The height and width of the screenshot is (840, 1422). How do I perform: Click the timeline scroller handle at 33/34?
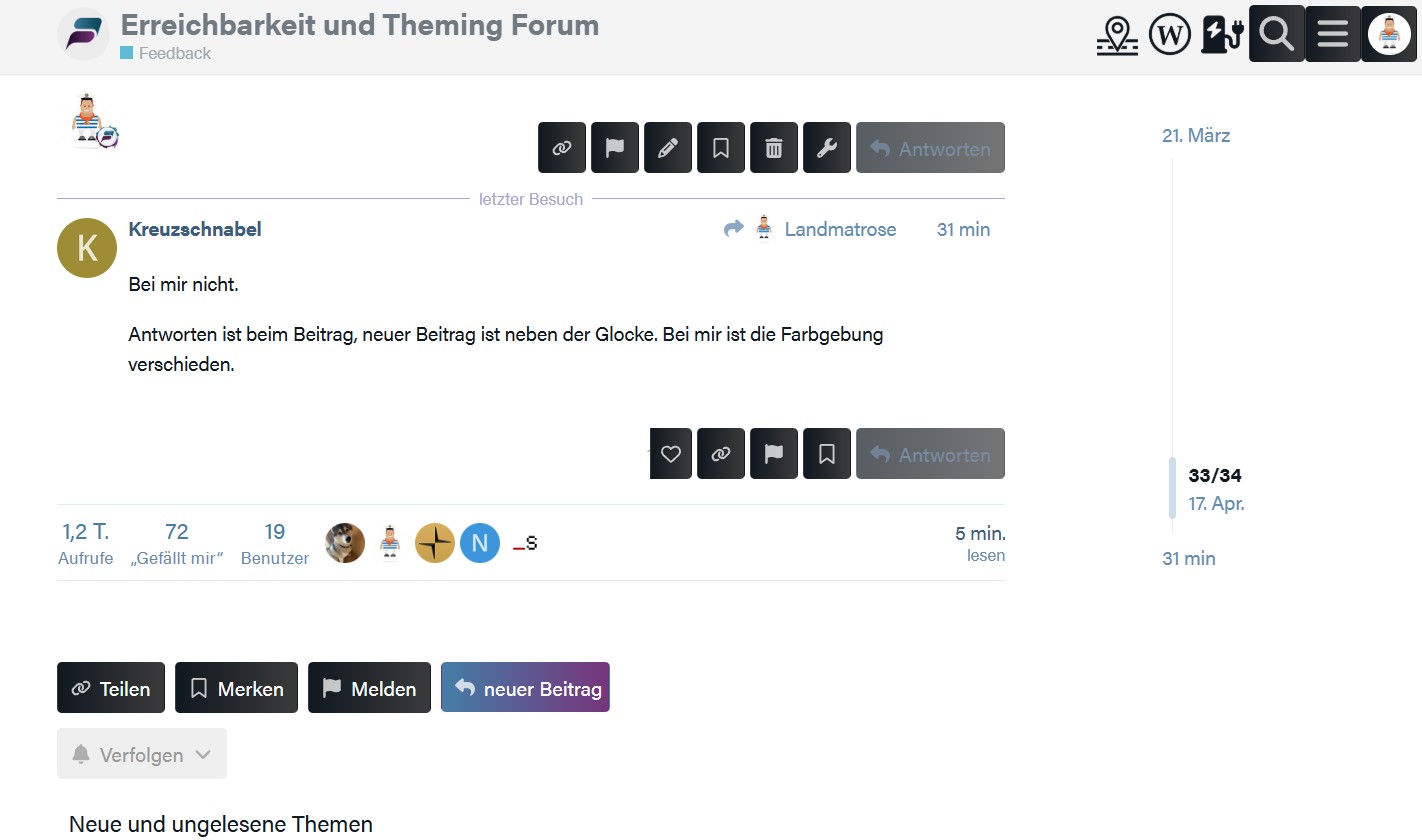tap(1173, 488)
